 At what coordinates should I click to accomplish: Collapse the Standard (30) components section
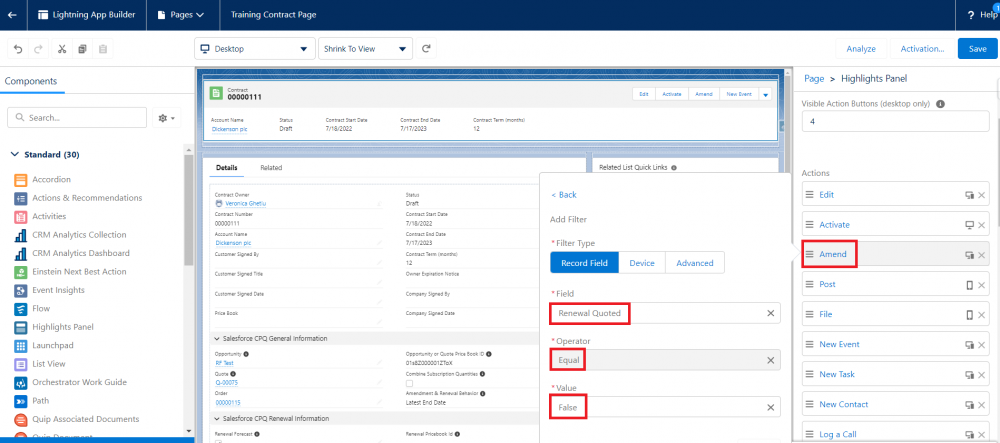(x=15, y=155)
